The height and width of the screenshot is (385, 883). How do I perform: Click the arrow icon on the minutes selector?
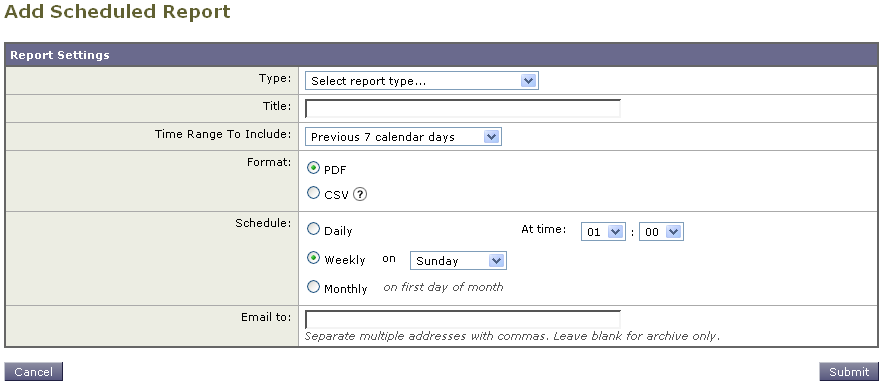tap(674, 231)
